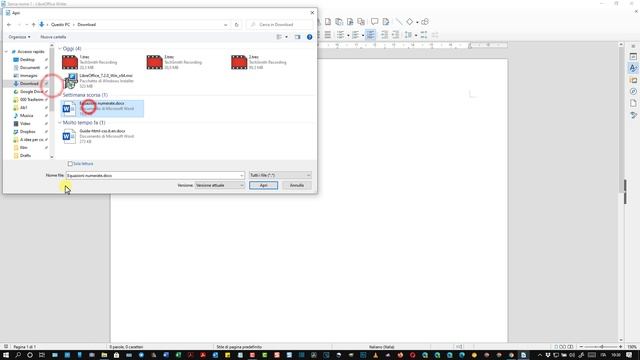The width and height of the screenshot is (640, 360).
Task: Click the Cerca in Download search field
Action: pos(280,24)
